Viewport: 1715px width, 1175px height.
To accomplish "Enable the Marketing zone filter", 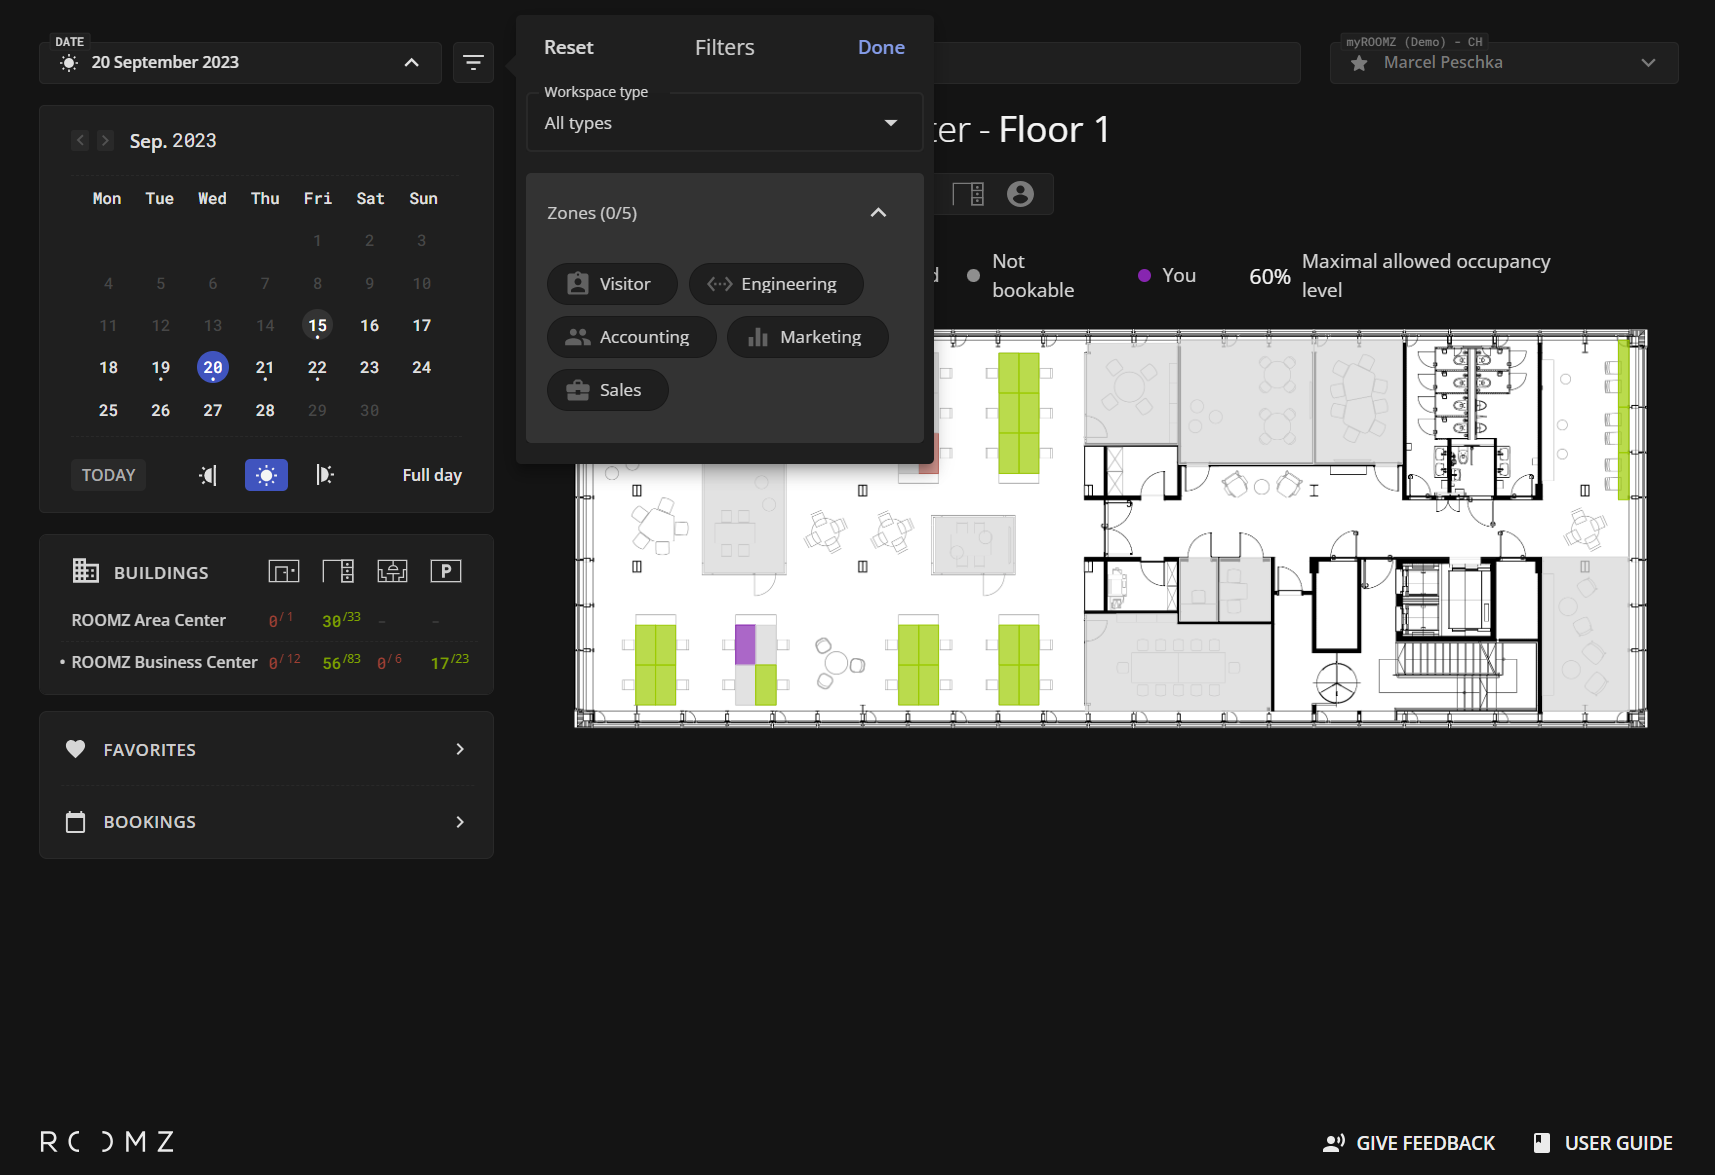I will click(x=807, y=337).
